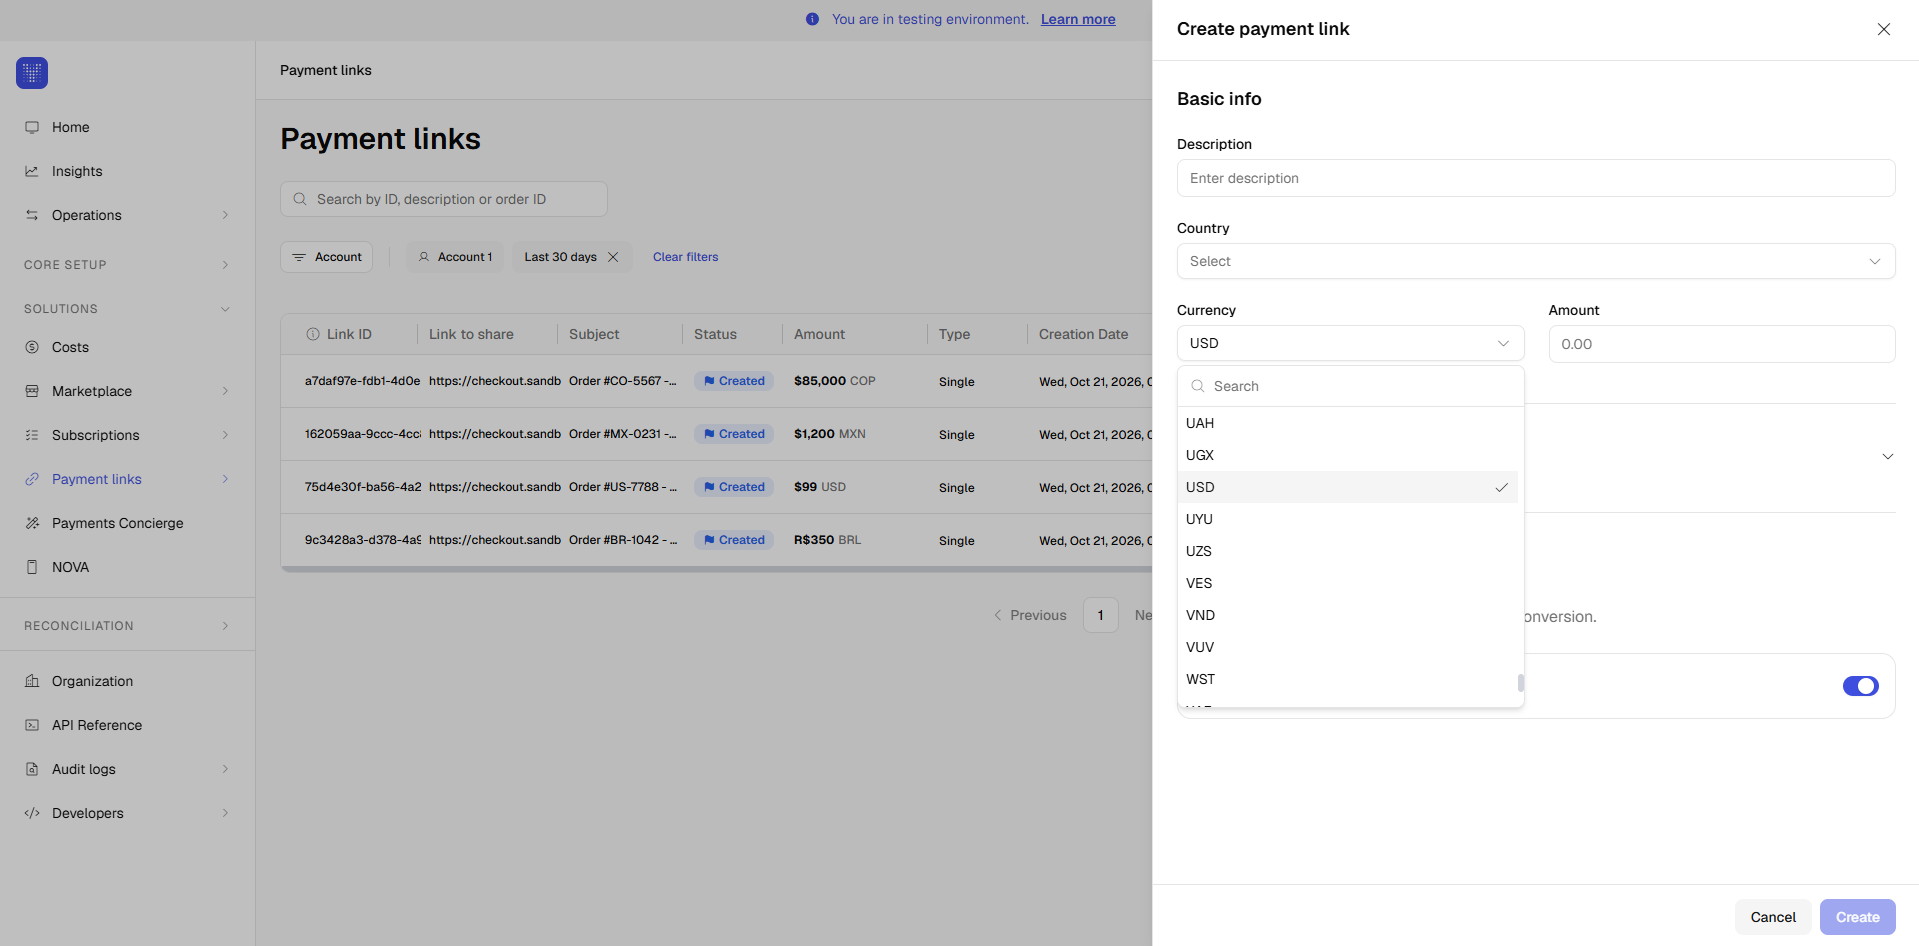Click the Create button

(x=1857, y=917)
